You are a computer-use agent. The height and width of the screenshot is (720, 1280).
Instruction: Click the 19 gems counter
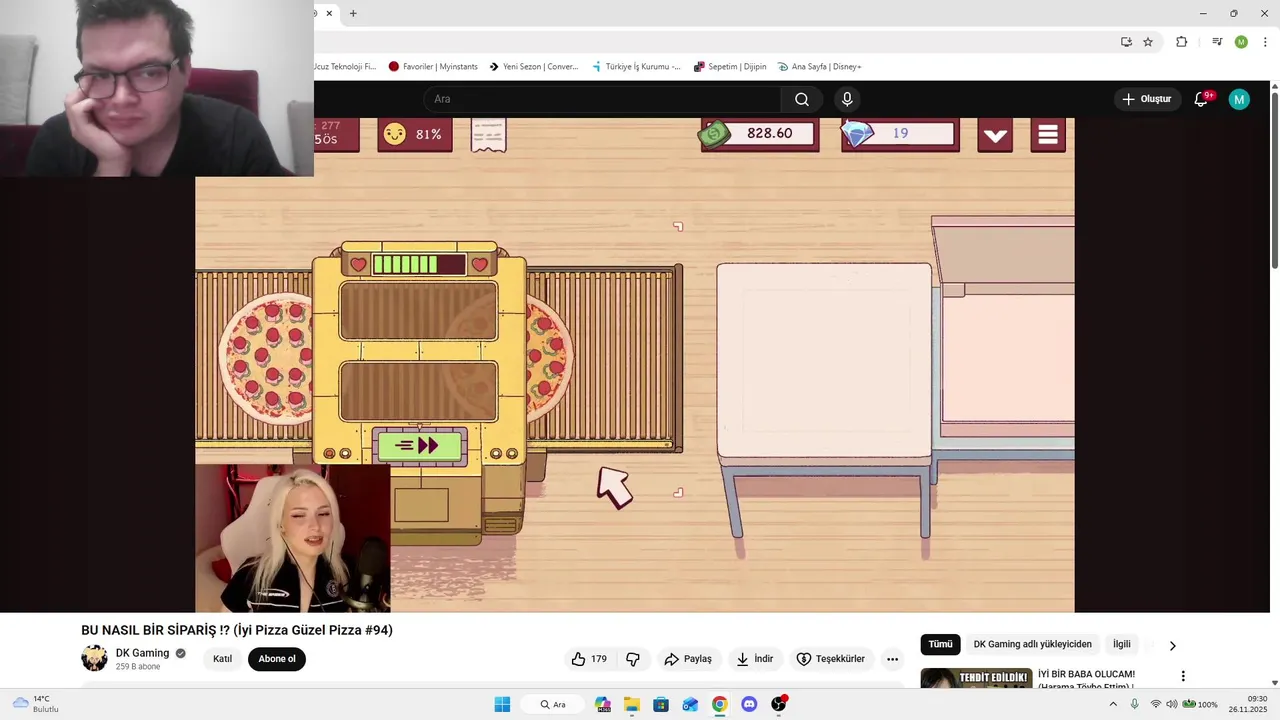click(900, 133)
